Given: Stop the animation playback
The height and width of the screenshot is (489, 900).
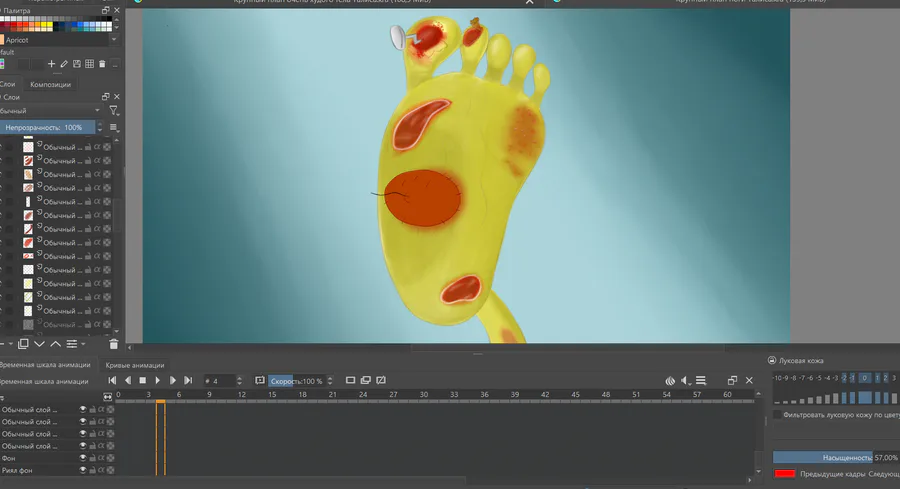Looking at the screenshot, I should pyautogui.click(x=142, y=380).
